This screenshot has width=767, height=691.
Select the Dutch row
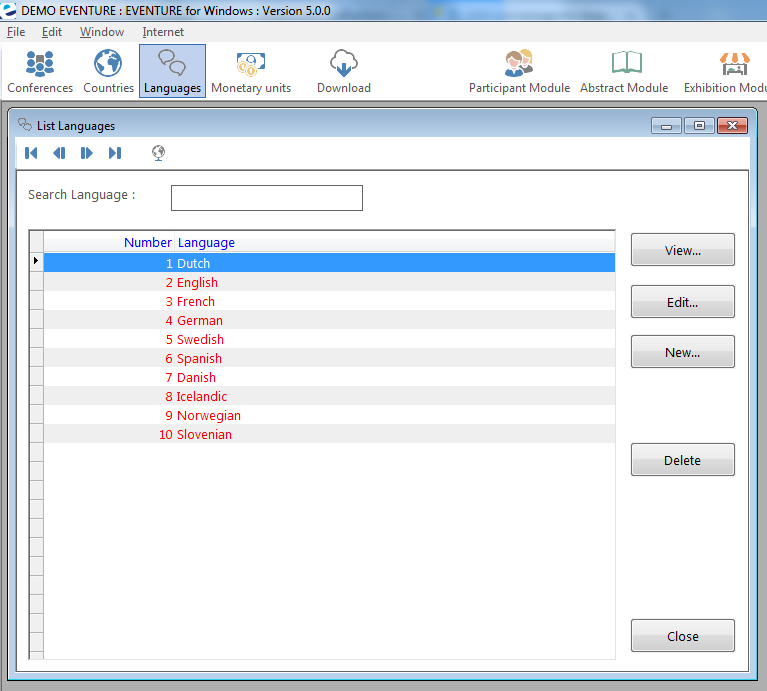tap(329, 263)
